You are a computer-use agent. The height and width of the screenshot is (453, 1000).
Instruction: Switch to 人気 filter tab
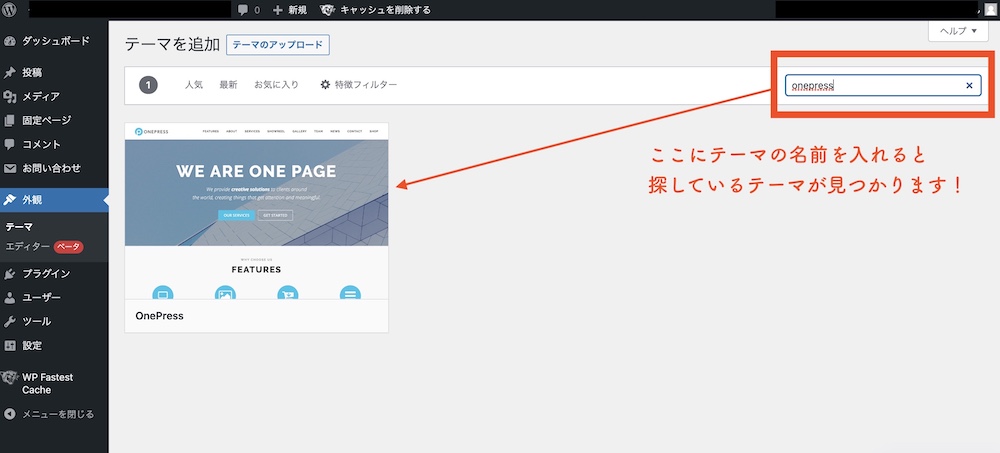coord(194,85)
